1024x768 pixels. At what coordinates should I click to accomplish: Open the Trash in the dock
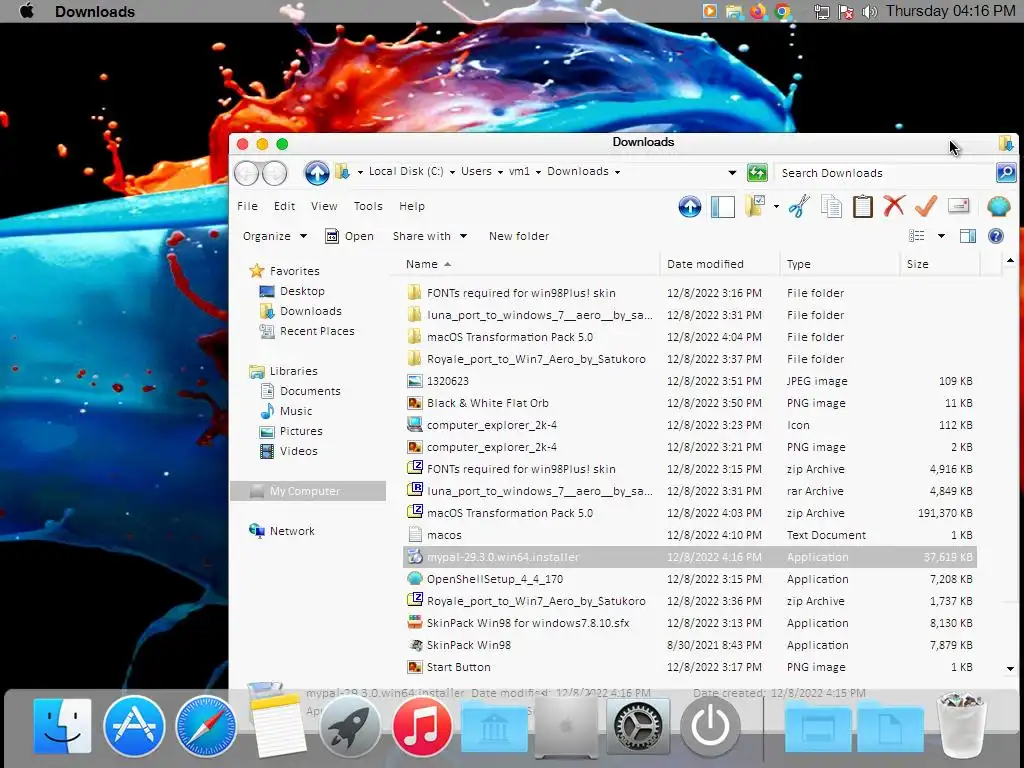tap(961, 725)
